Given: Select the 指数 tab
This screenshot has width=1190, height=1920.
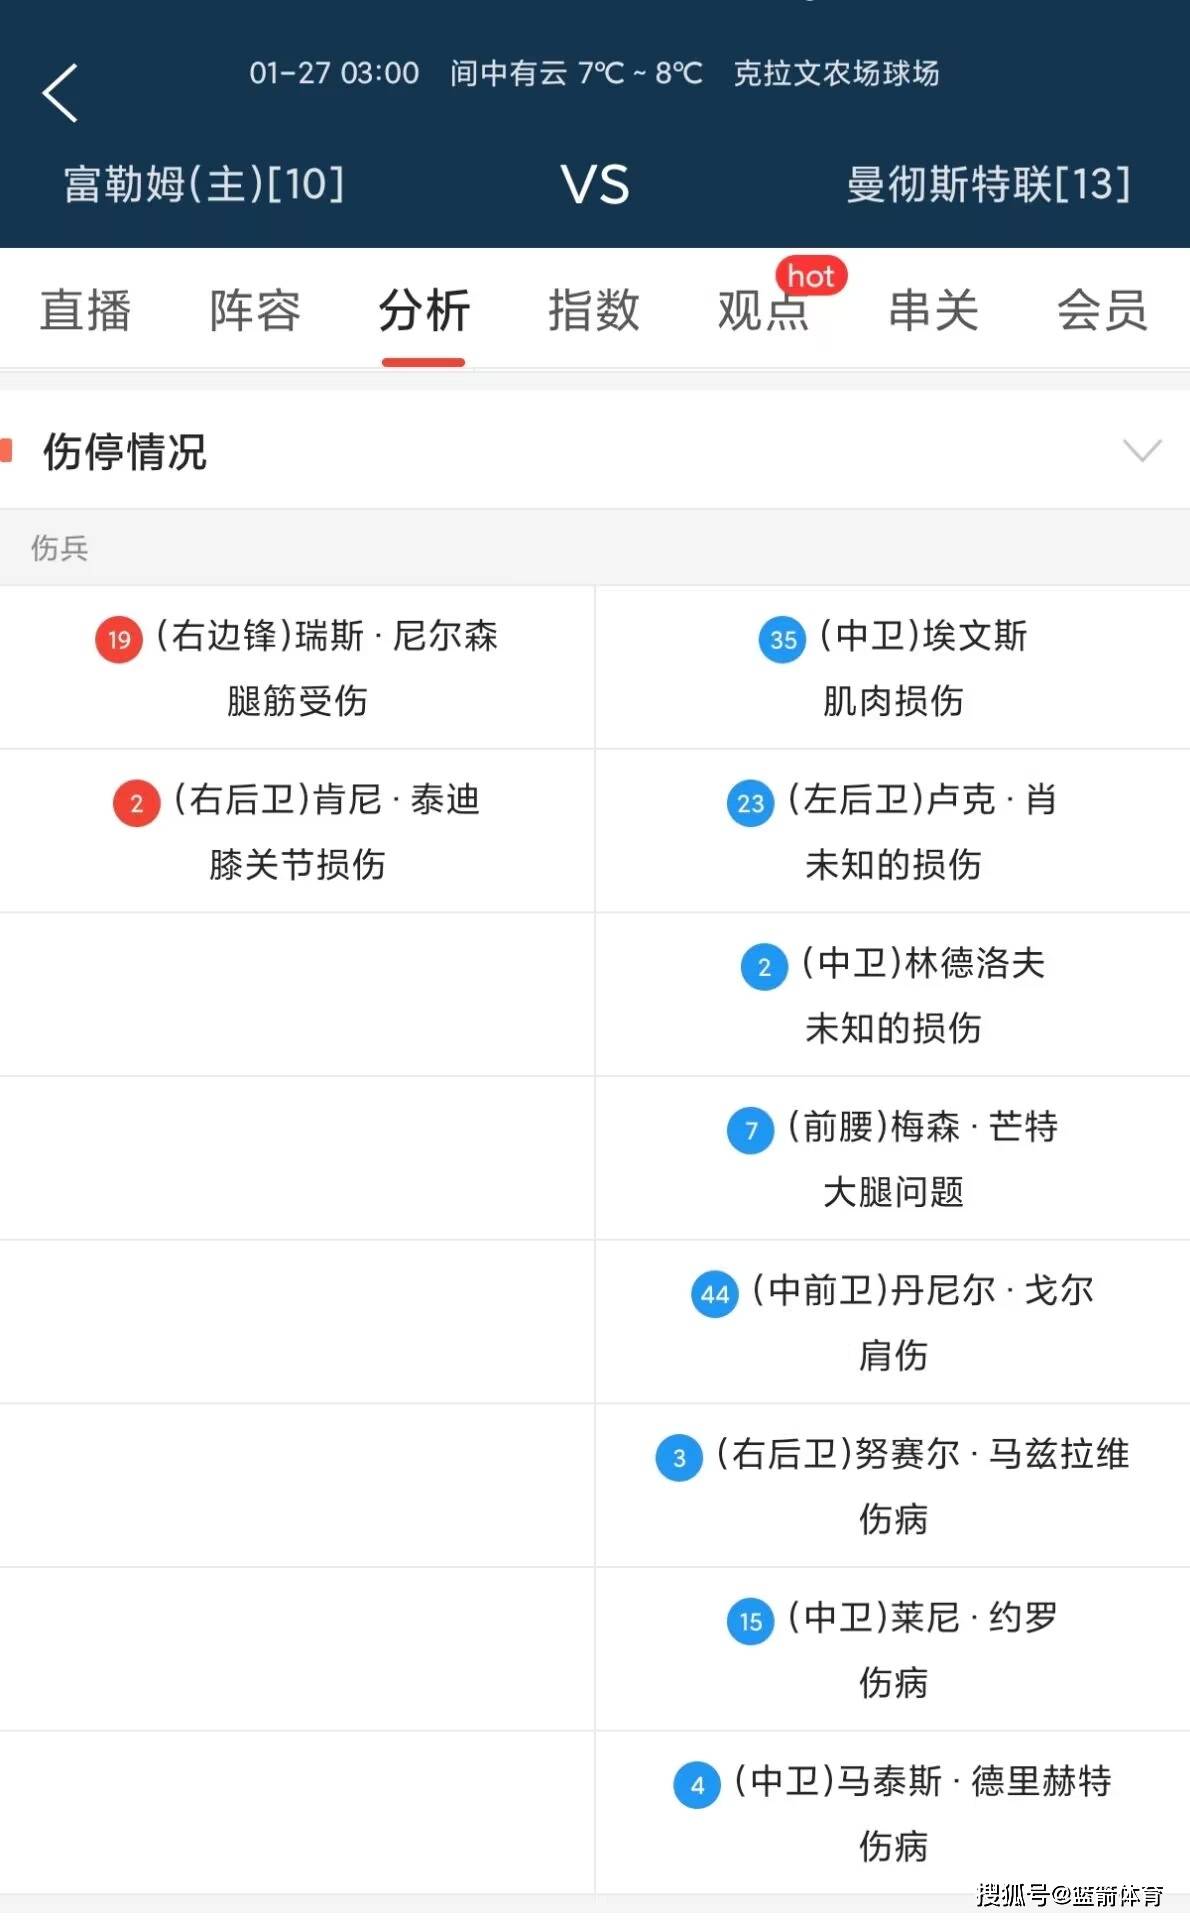Looking at the screenshot, I should coord(594,310).
